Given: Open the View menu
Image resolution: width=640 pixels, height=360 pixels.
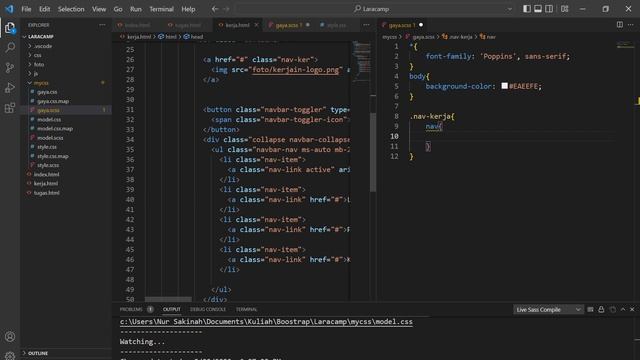Looking at the screenshot, I should tap(99, 9).
